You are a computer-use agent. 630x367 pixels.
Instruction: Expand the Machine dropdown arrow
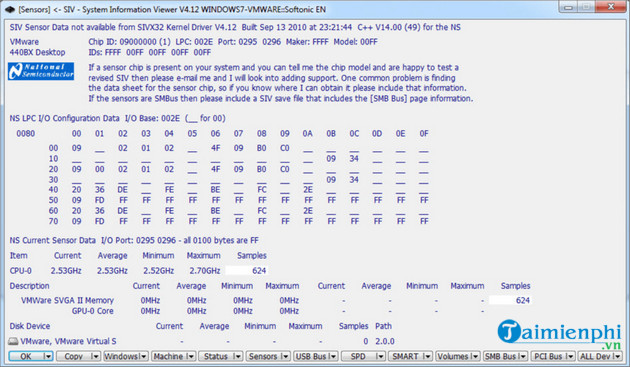[191, 356]
